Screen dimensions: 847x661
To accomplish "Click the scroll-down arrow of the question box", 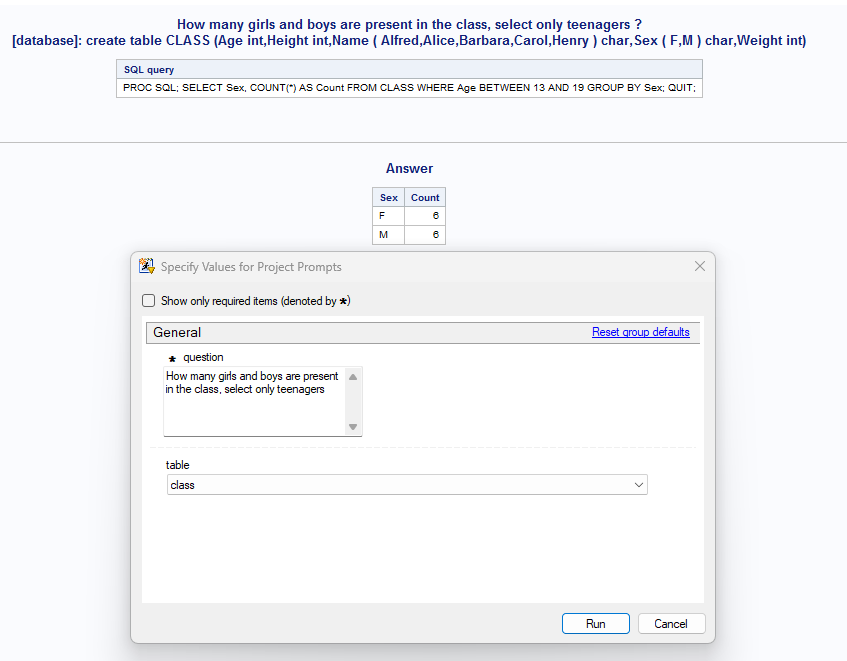I will click(x=353, y=427).
